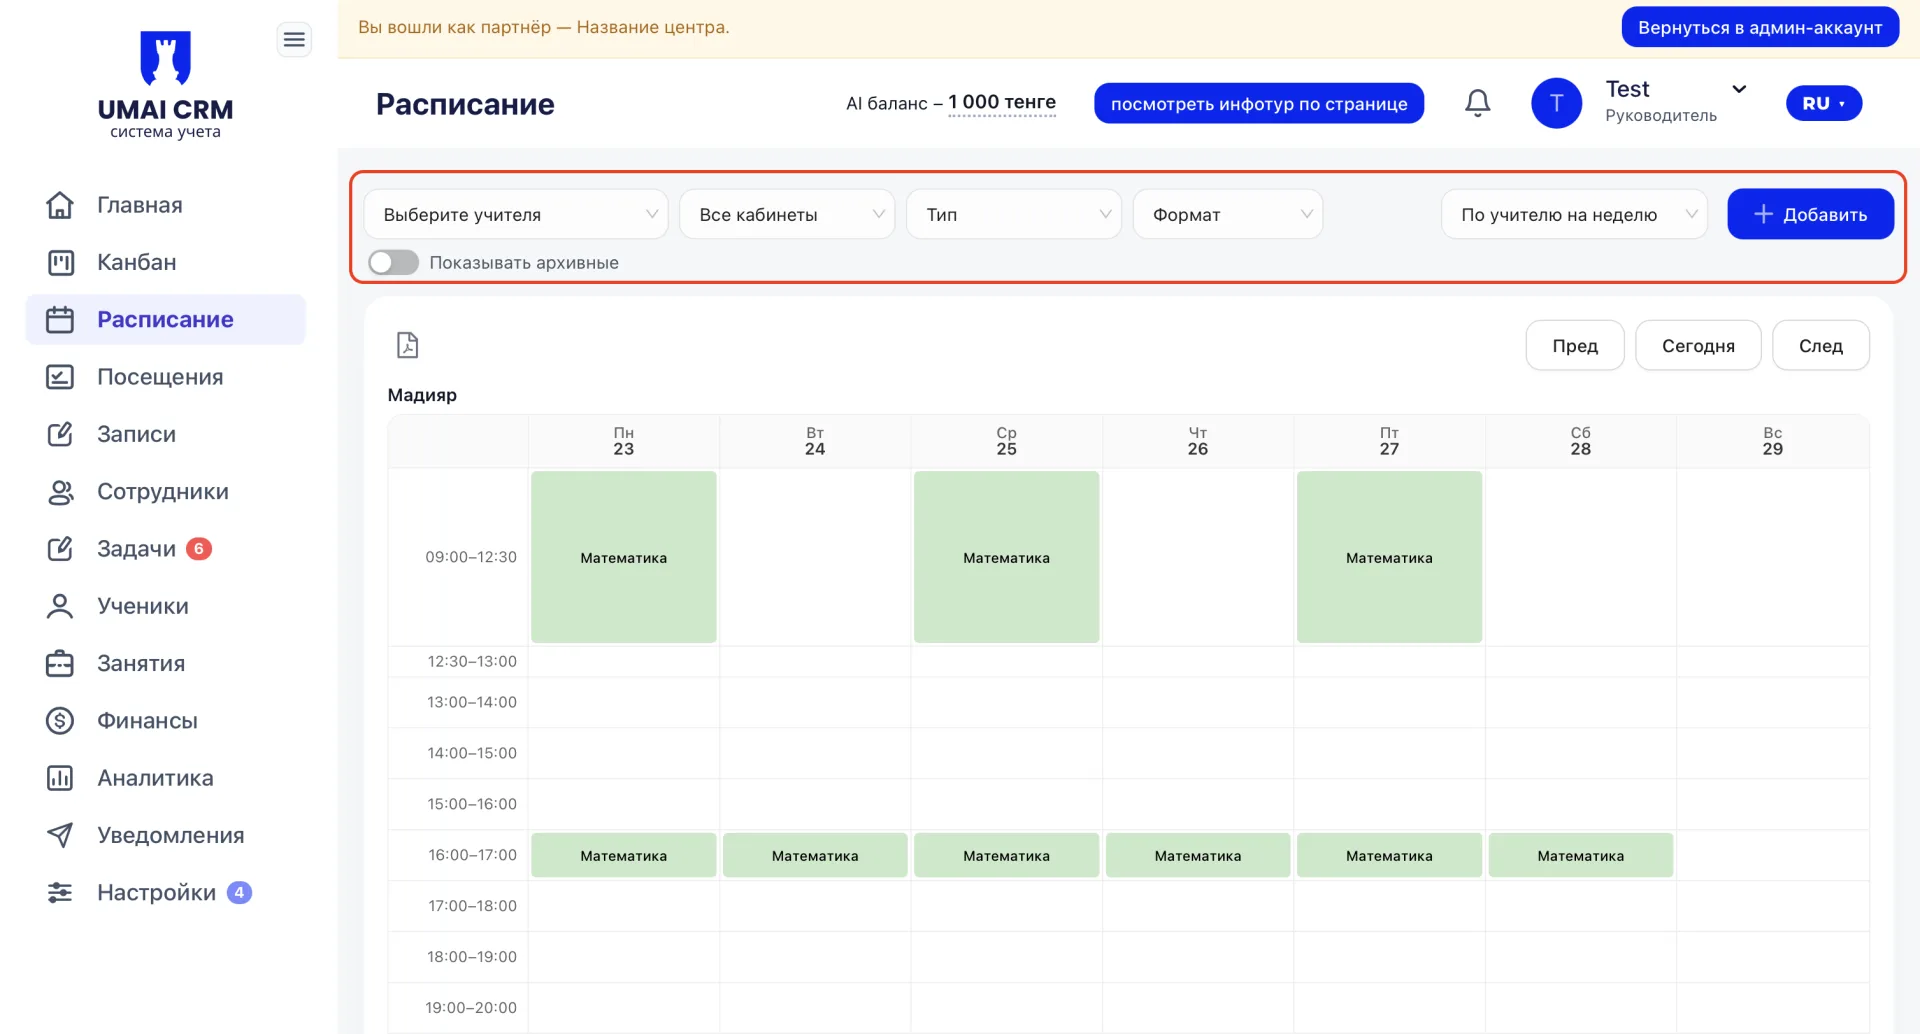Image resolution: width=1920 pixels, height=1034 pixels.
Task: Go to Финансы menu item
Action: [x=165, y=721]
